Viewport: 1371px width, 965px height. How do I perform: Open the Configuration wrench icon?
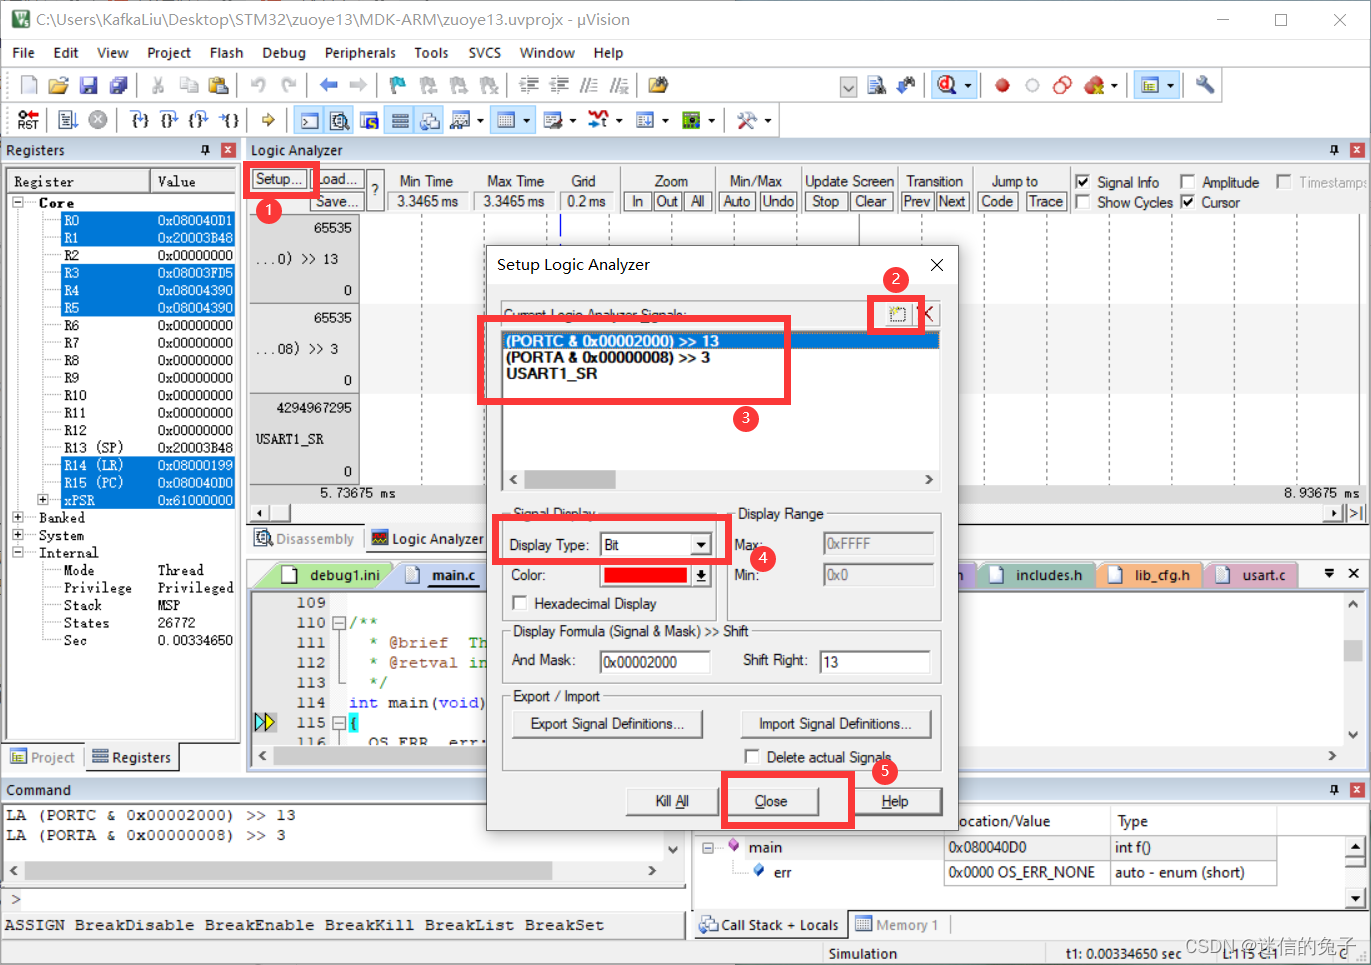click(x=1205, y=86)
